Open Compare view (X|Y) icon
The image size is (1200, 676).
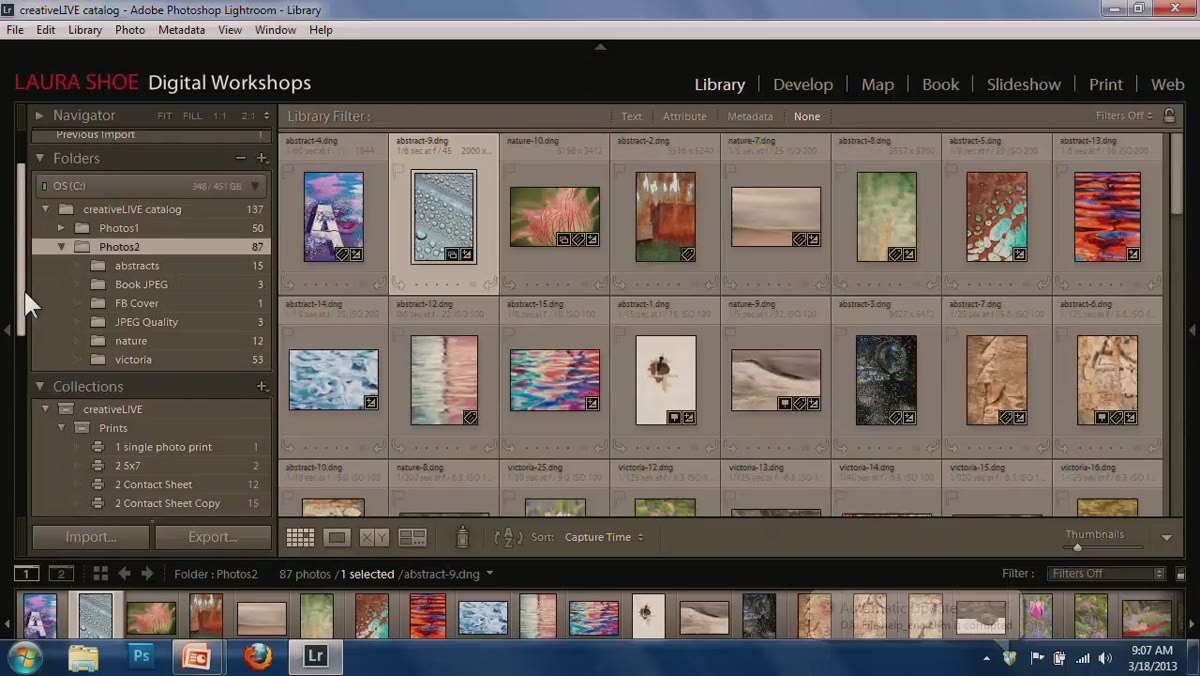374,538
